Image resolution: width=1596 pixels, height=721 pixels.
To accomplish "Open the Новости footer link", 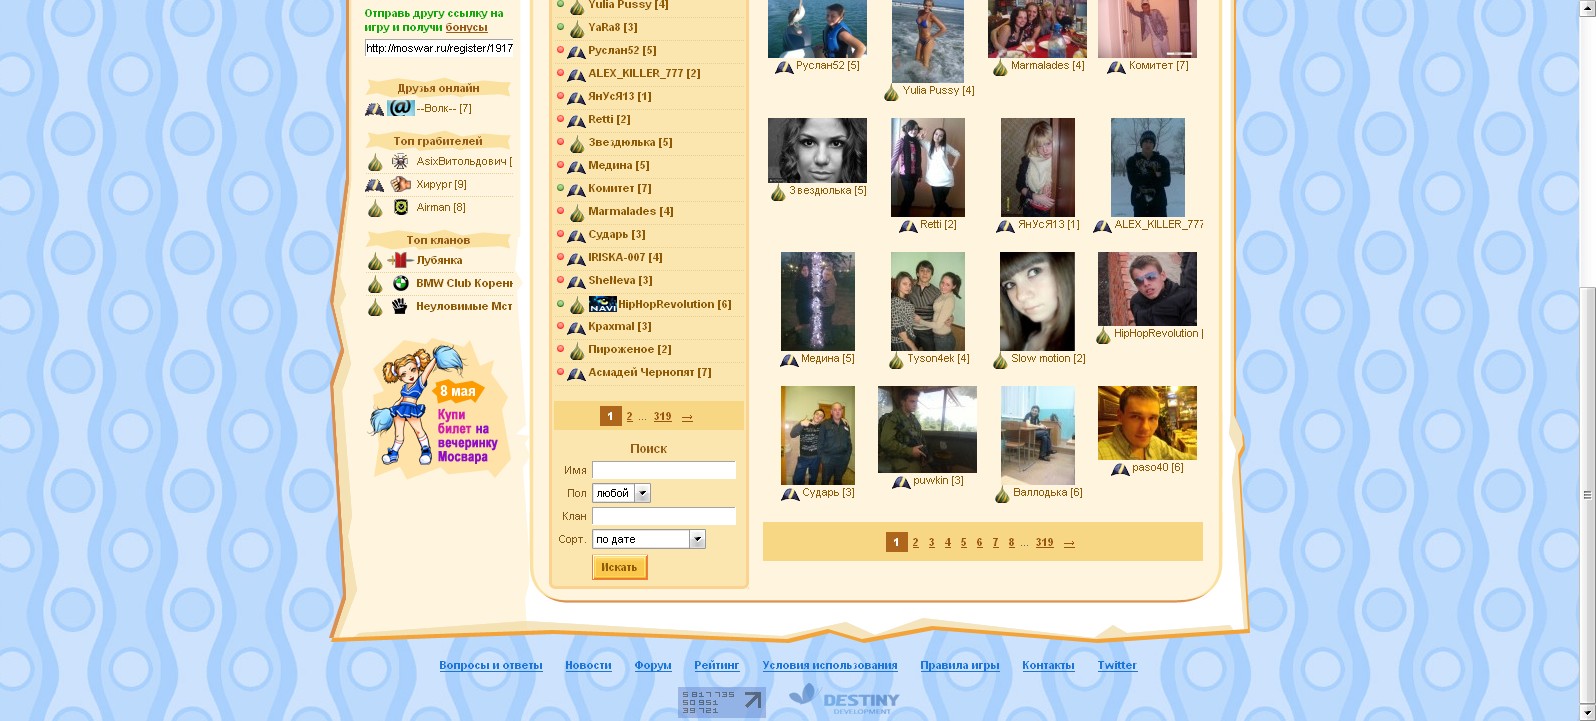I will pos(588,665).
